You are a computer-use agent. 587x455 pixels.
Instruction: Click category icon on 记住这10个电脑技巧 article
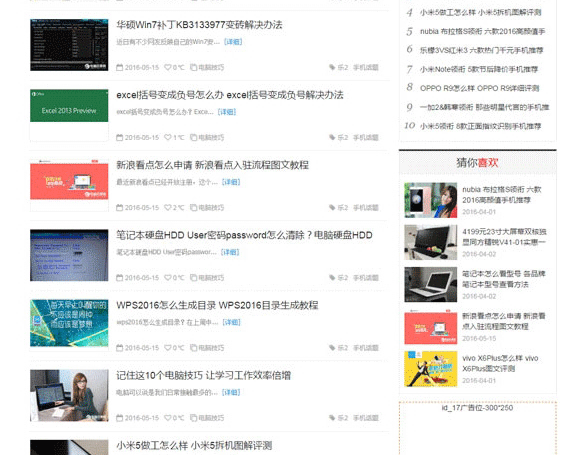coord(194,418)
